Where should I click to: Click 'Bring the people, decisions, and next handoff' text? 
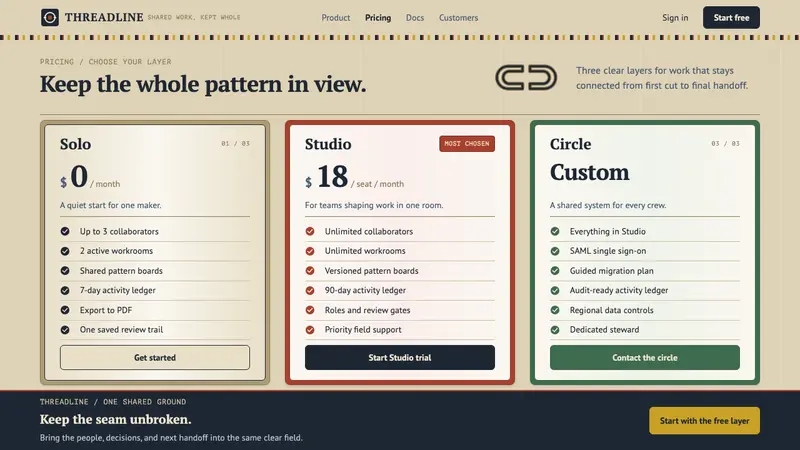[171, 438]
